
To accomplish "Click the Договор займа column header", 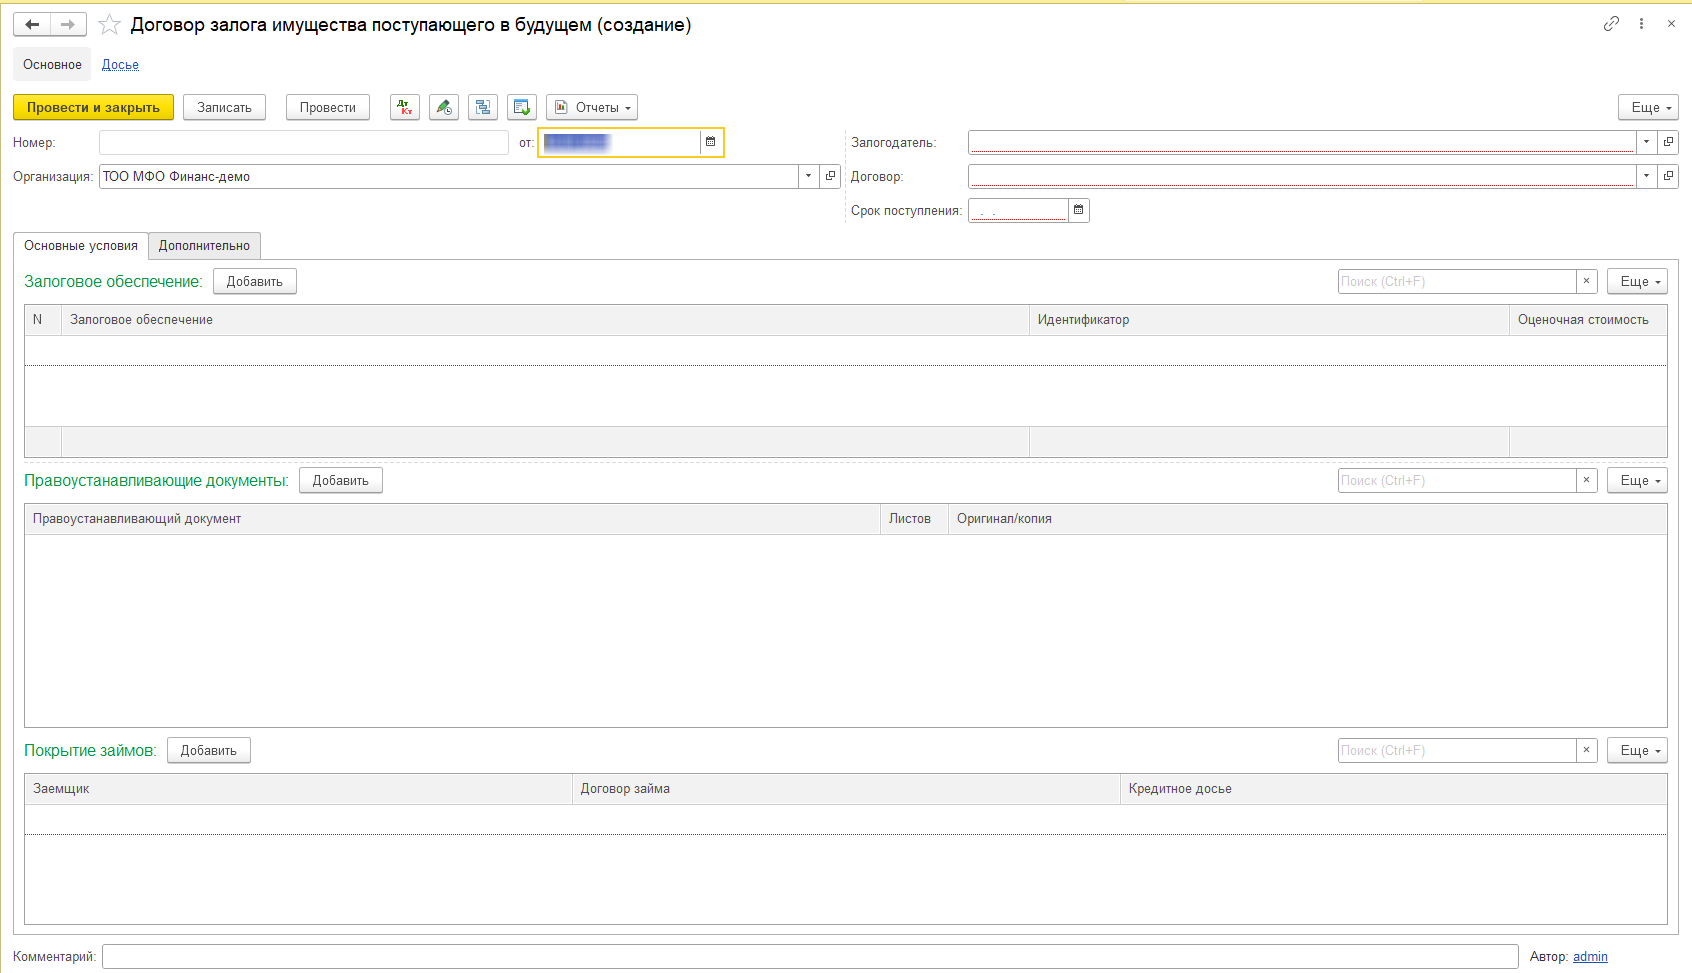I will pos(846,789).
